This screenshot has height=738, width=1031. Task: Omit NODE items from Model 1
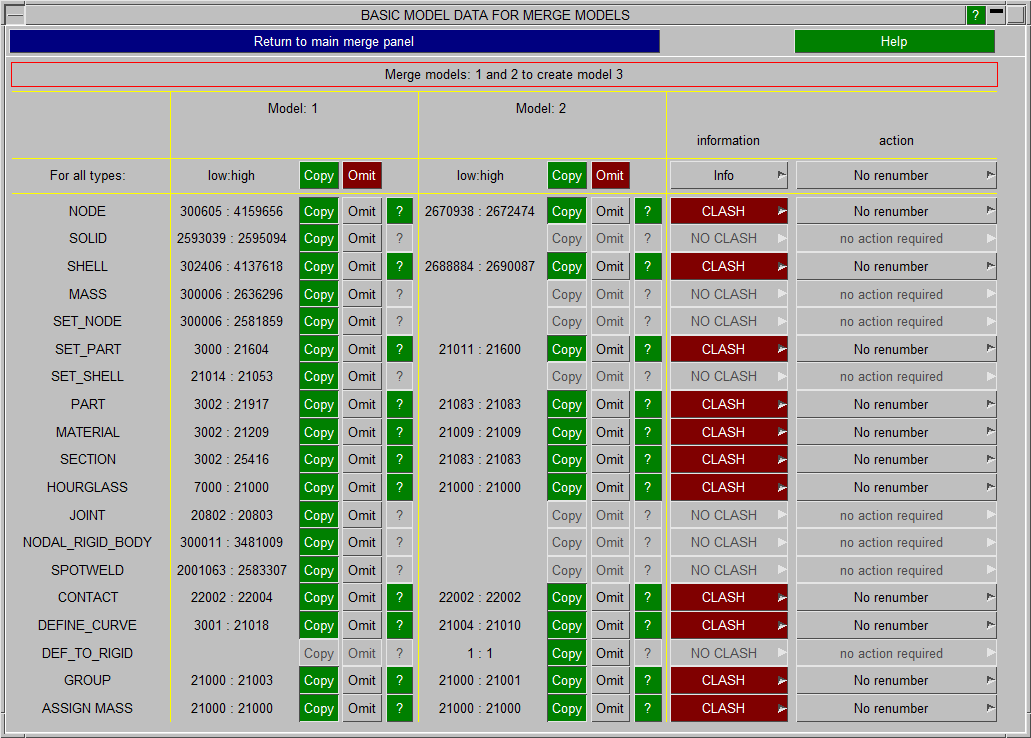tap(362, 211)
